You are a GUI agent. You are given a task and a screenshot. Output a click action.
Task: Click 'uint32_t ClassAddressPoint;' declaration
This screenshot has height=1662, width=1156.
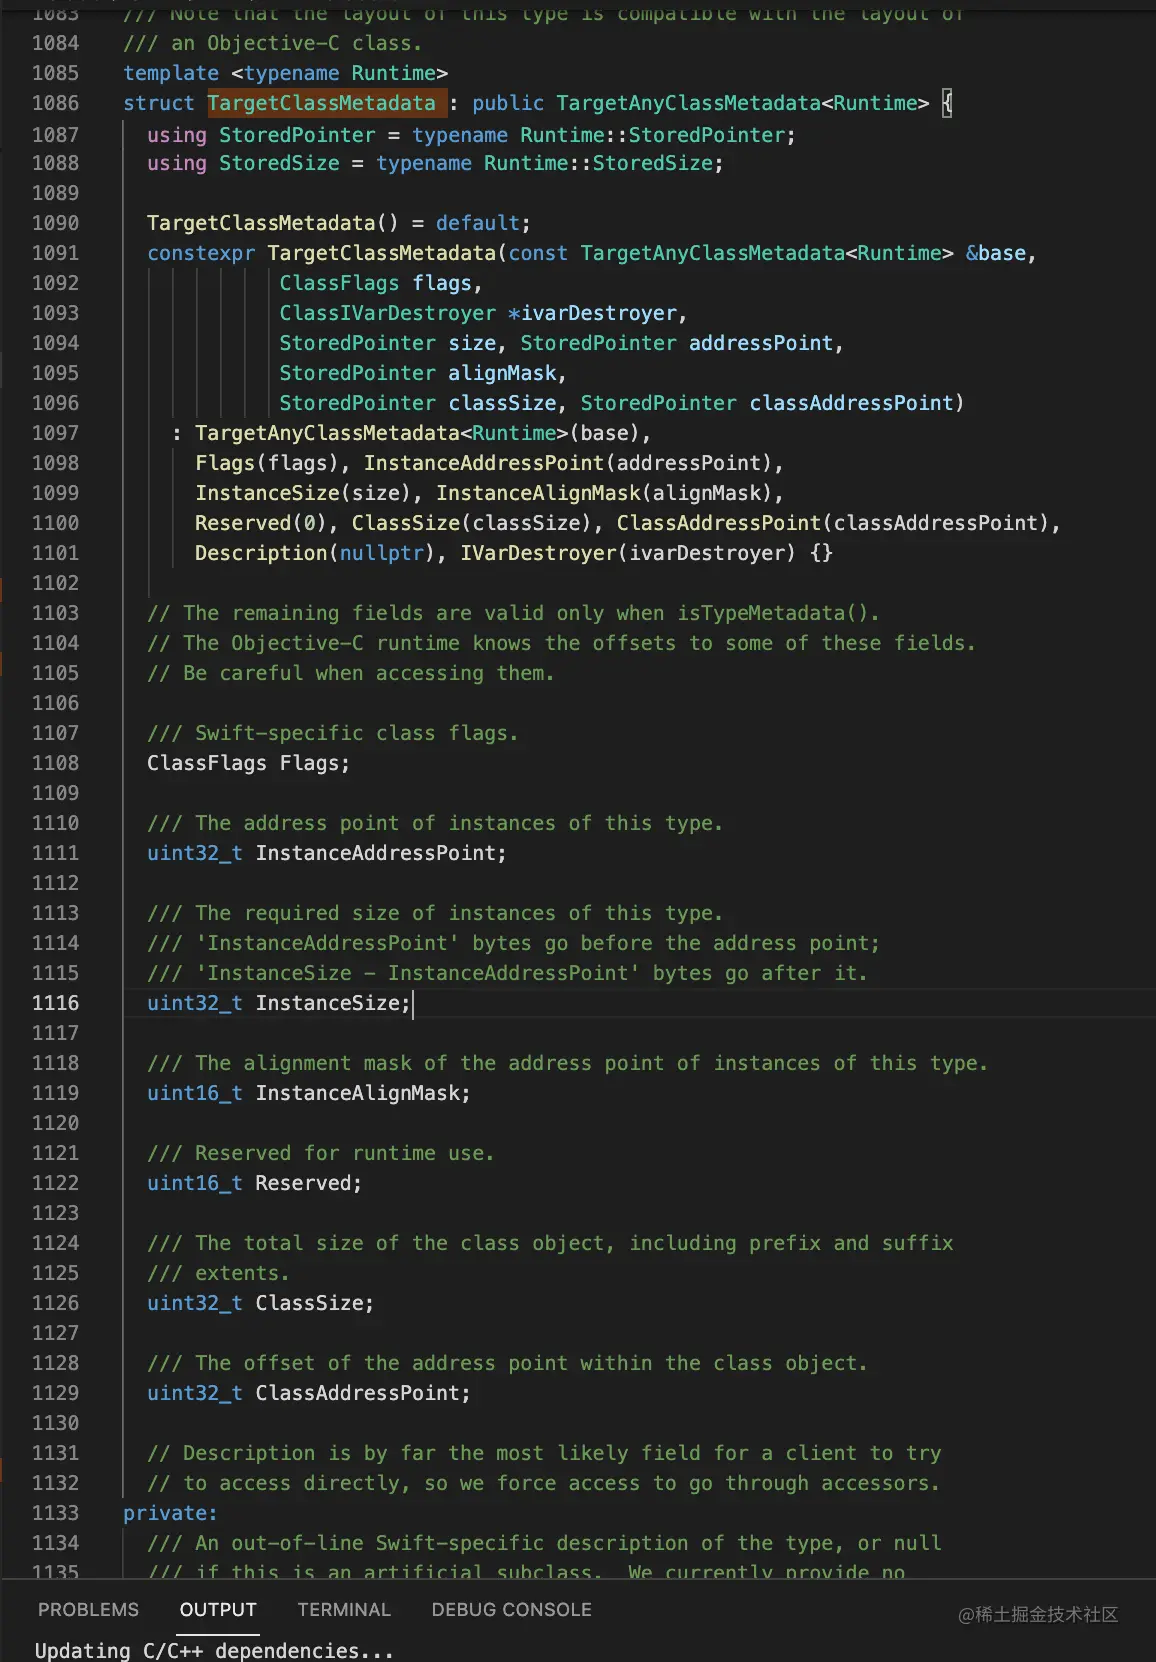(309, 1393)
